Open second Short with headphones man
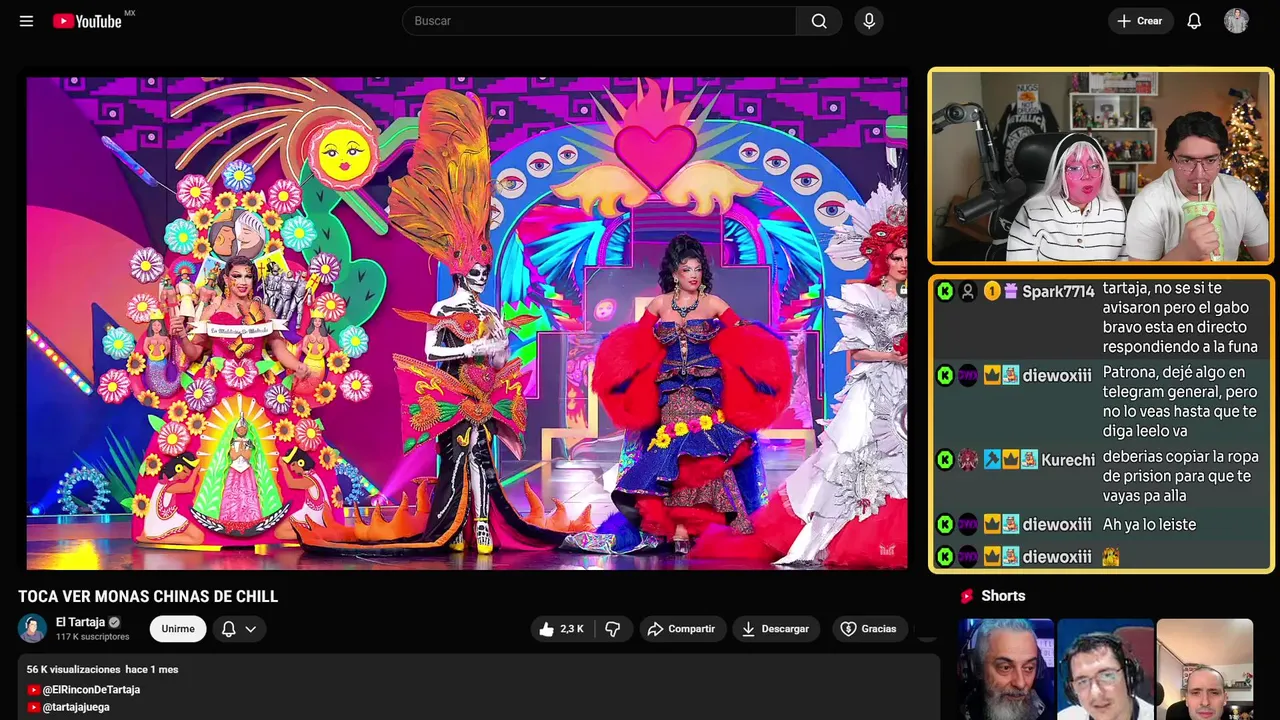Image resolution: width=1280 pixels, height=720 pixels. (1105, 669)
